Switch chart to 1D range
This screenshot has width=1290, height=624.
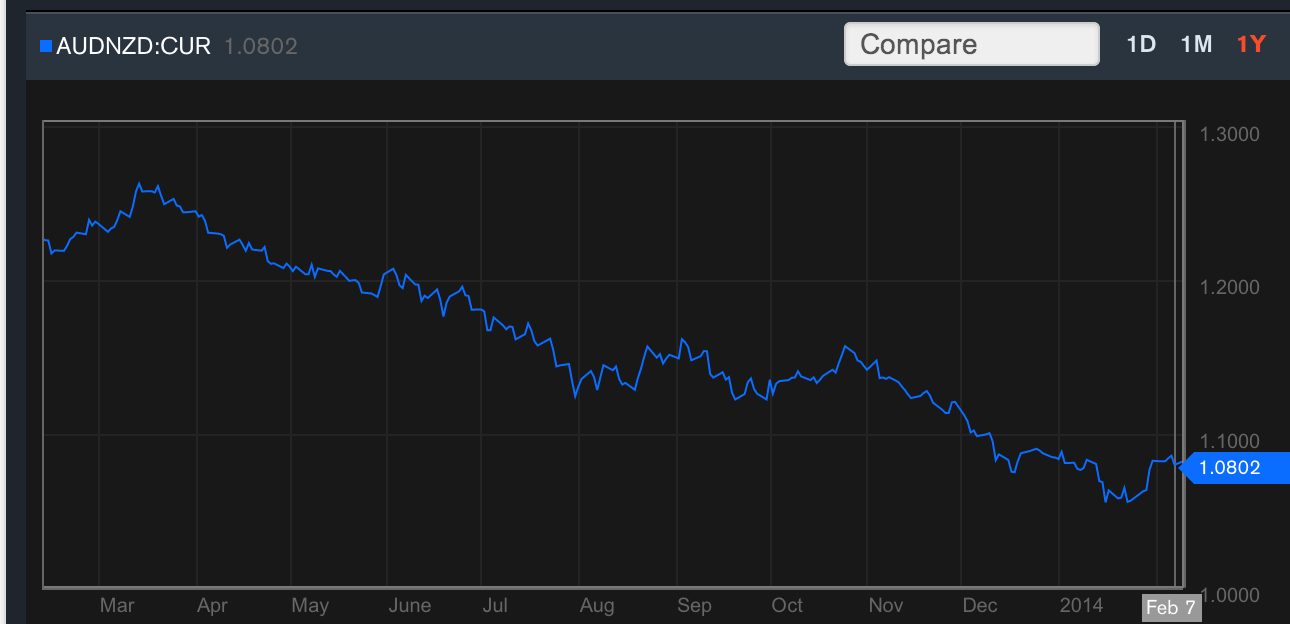(1141, 44)
